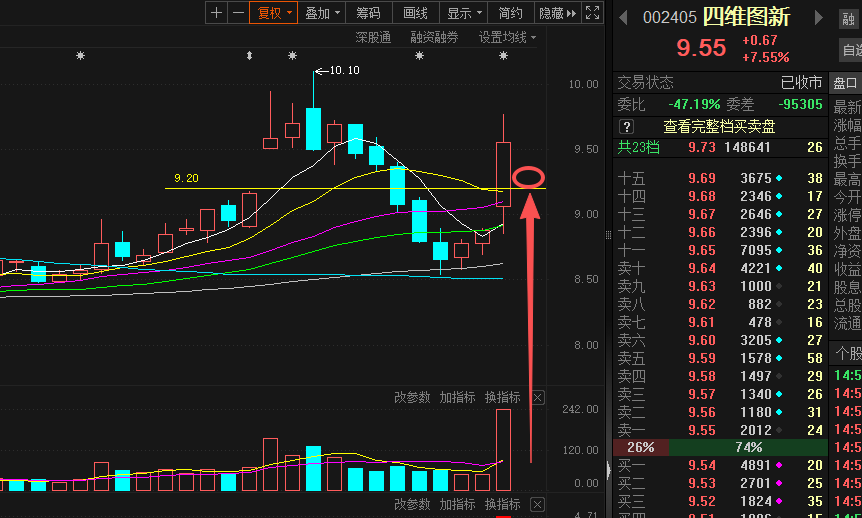Select the 深股通 indicator tab

point(373,37)
